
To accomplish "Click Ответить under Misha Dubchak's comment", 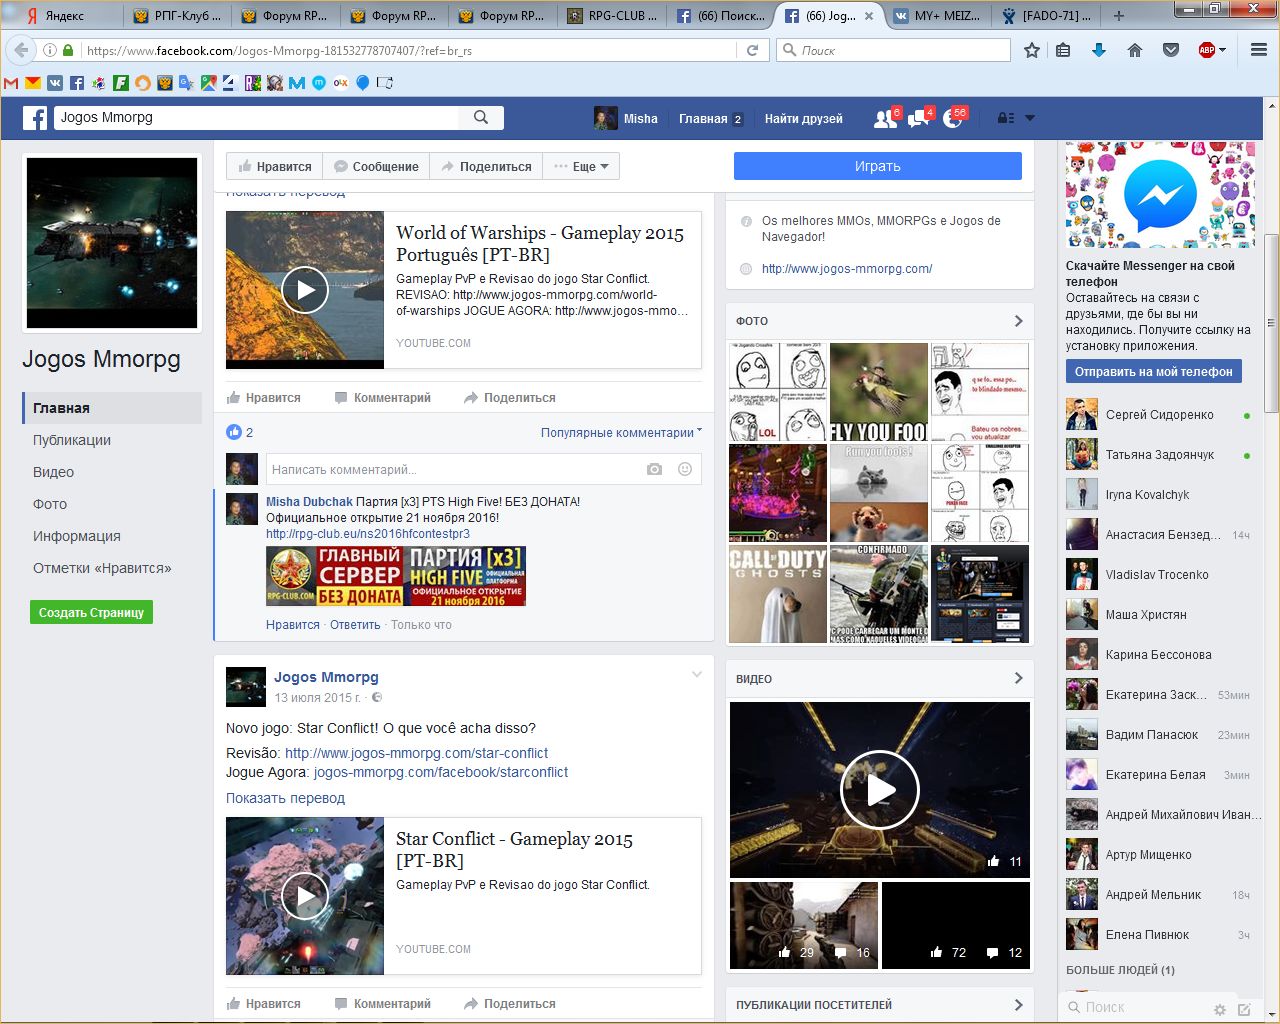I will [355, 625].
